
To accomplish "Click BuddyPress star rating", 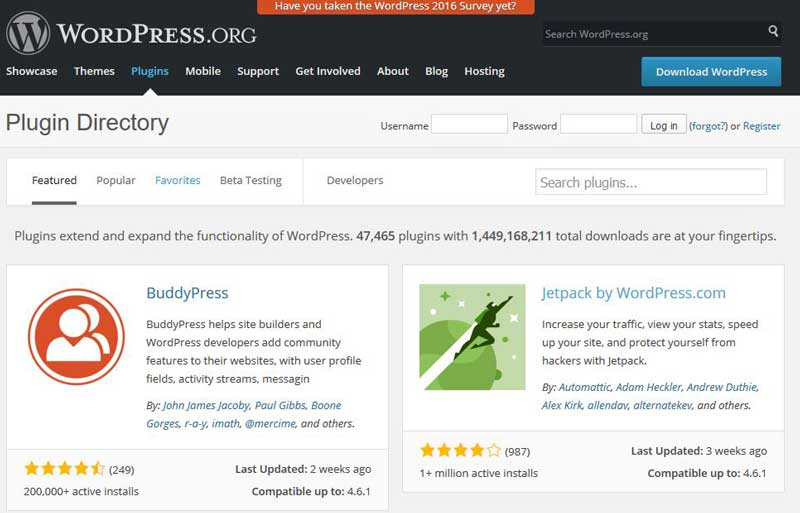I will 64,469.
